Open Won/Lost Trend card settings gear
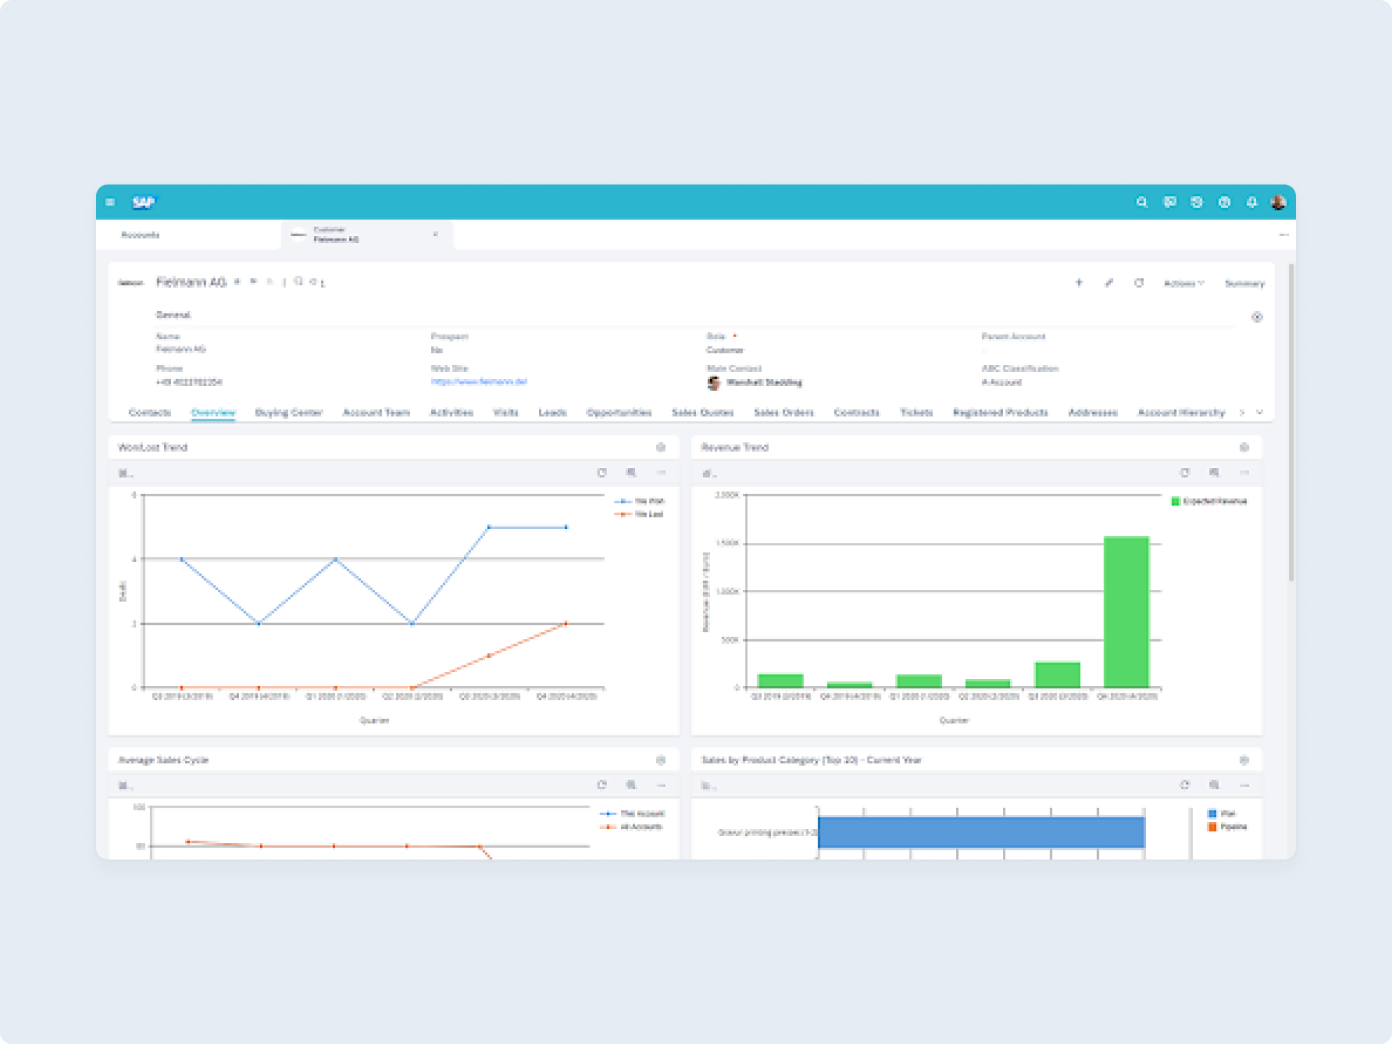 tap(661, 447)
